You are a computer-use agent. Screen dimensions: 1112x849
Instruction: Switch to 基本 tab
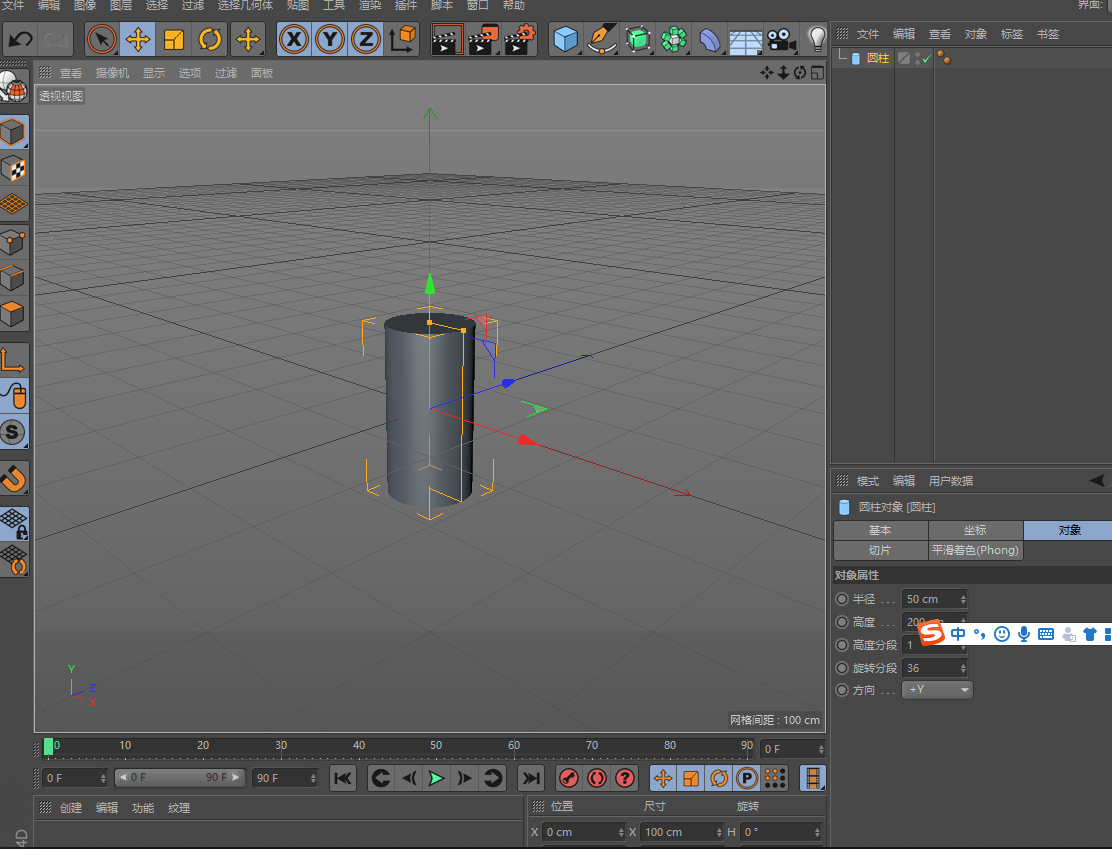[x=880, y=530]
